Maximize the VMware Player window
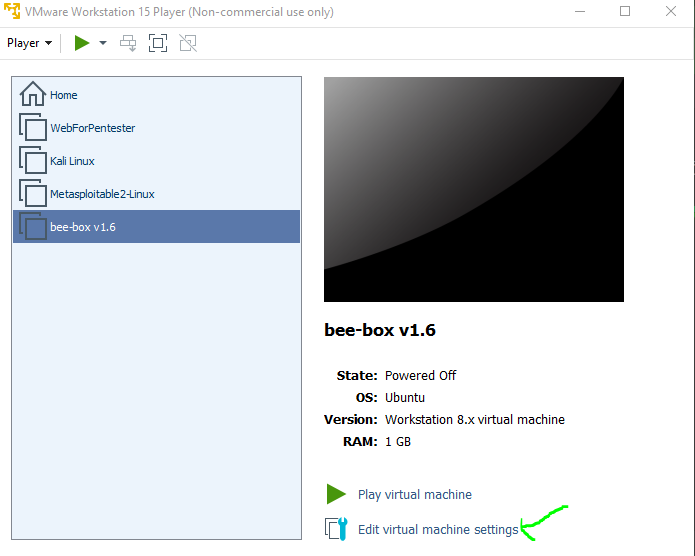The height and width of the screenshot is (556, 695). click(625, 12)
